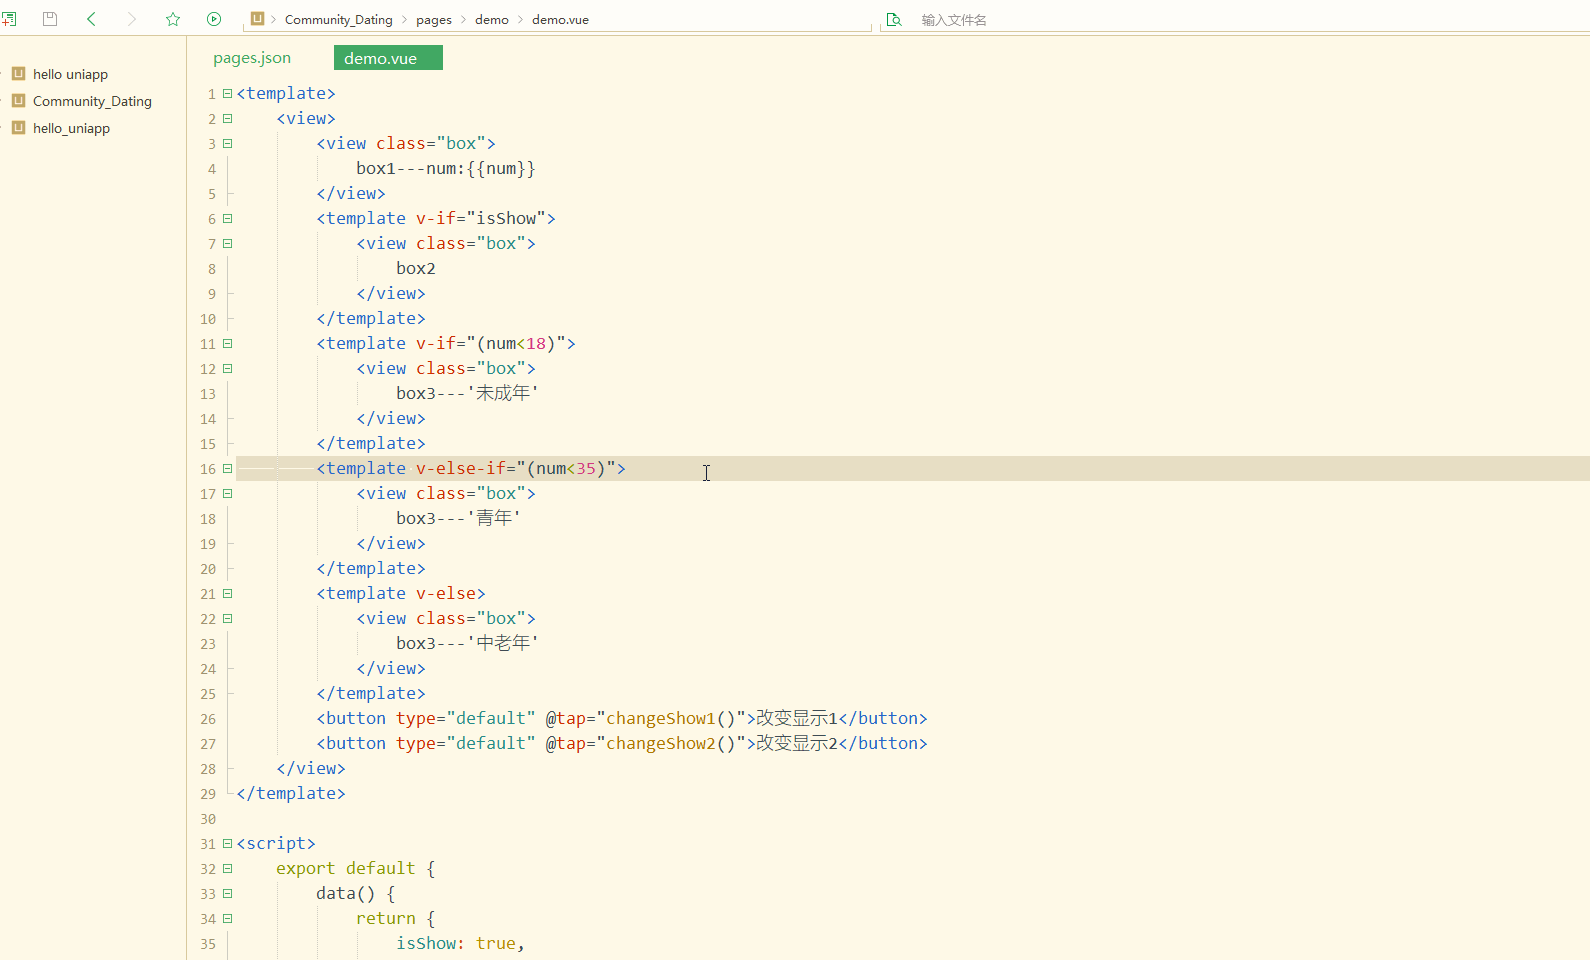The width and height of the screenshot is (1590, 960).
Task: Click the closing </template> tag on line 29
Action: pyautogui.click(x=291, y=793)
